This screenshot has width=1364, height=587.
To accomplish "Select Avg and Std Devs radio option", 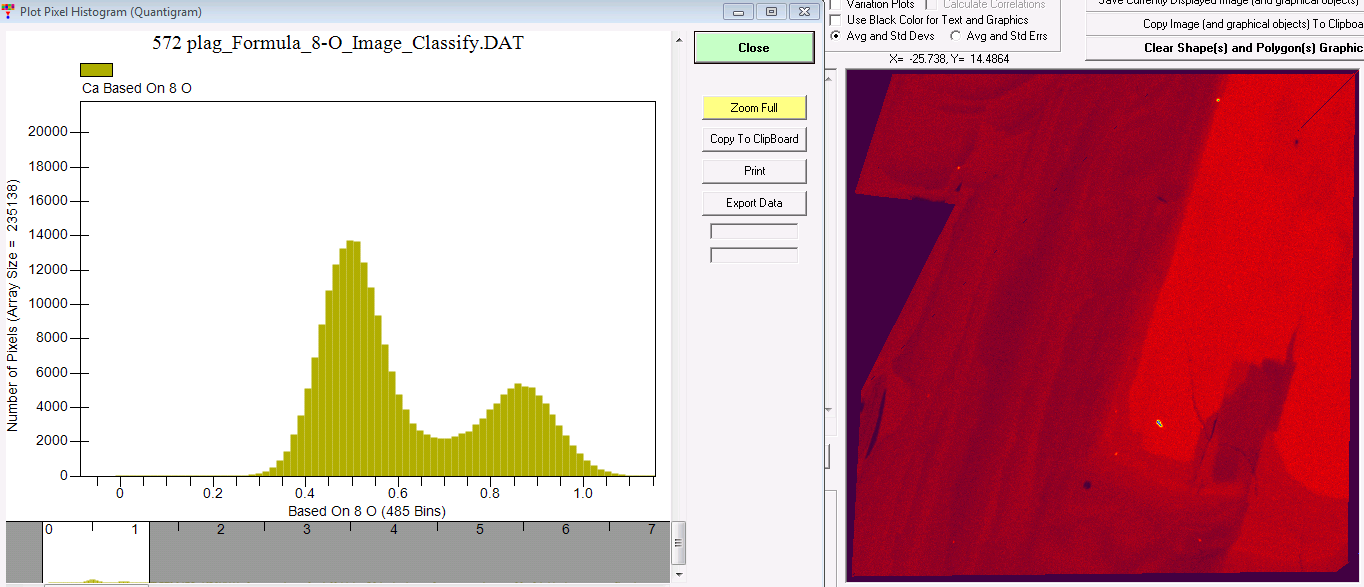I will 836,36.
